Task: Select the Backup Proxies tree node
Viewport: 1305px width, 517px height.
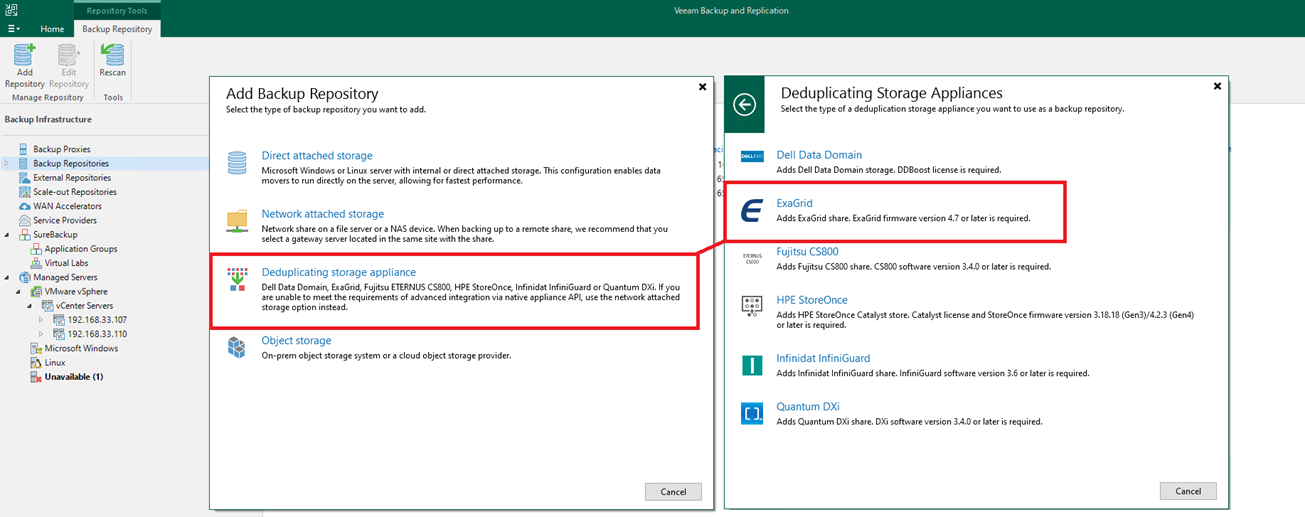Action: pos(62,149)
